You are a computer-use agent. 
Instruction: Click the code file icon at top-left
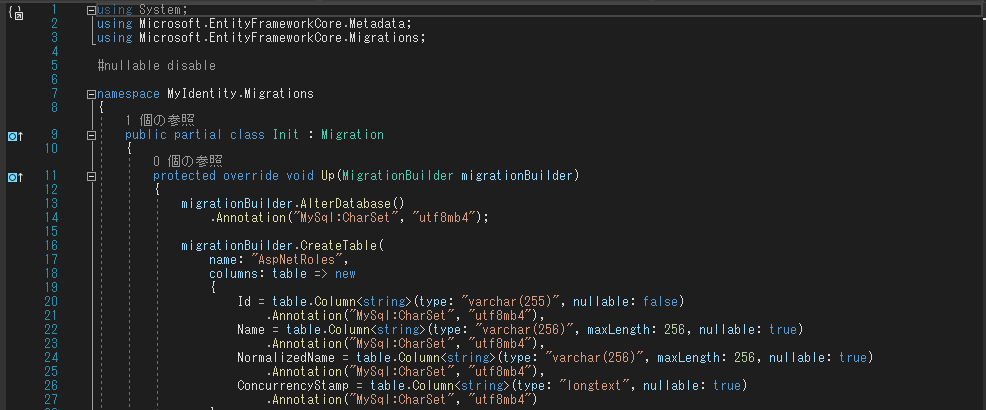pyautogui.click(x=16, y=12)
